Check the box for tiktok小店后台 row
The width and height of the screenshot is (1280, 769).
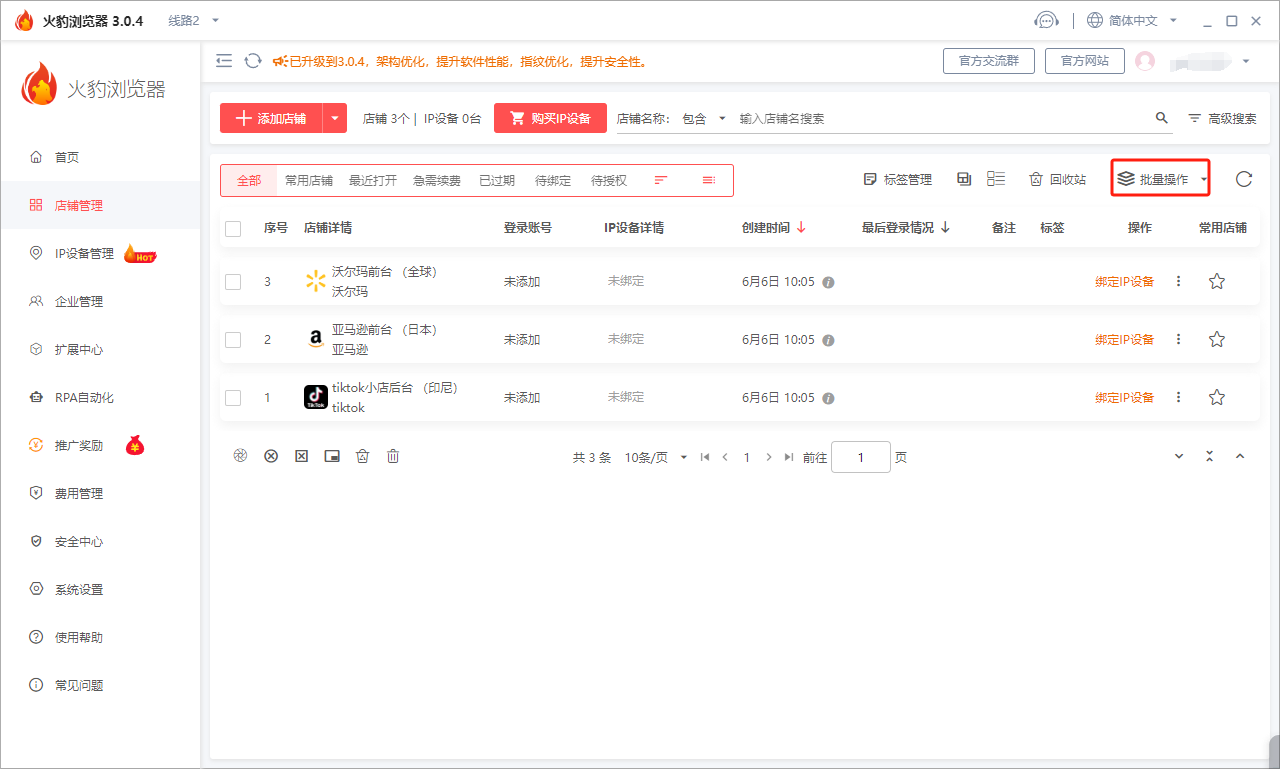(233, 398)
